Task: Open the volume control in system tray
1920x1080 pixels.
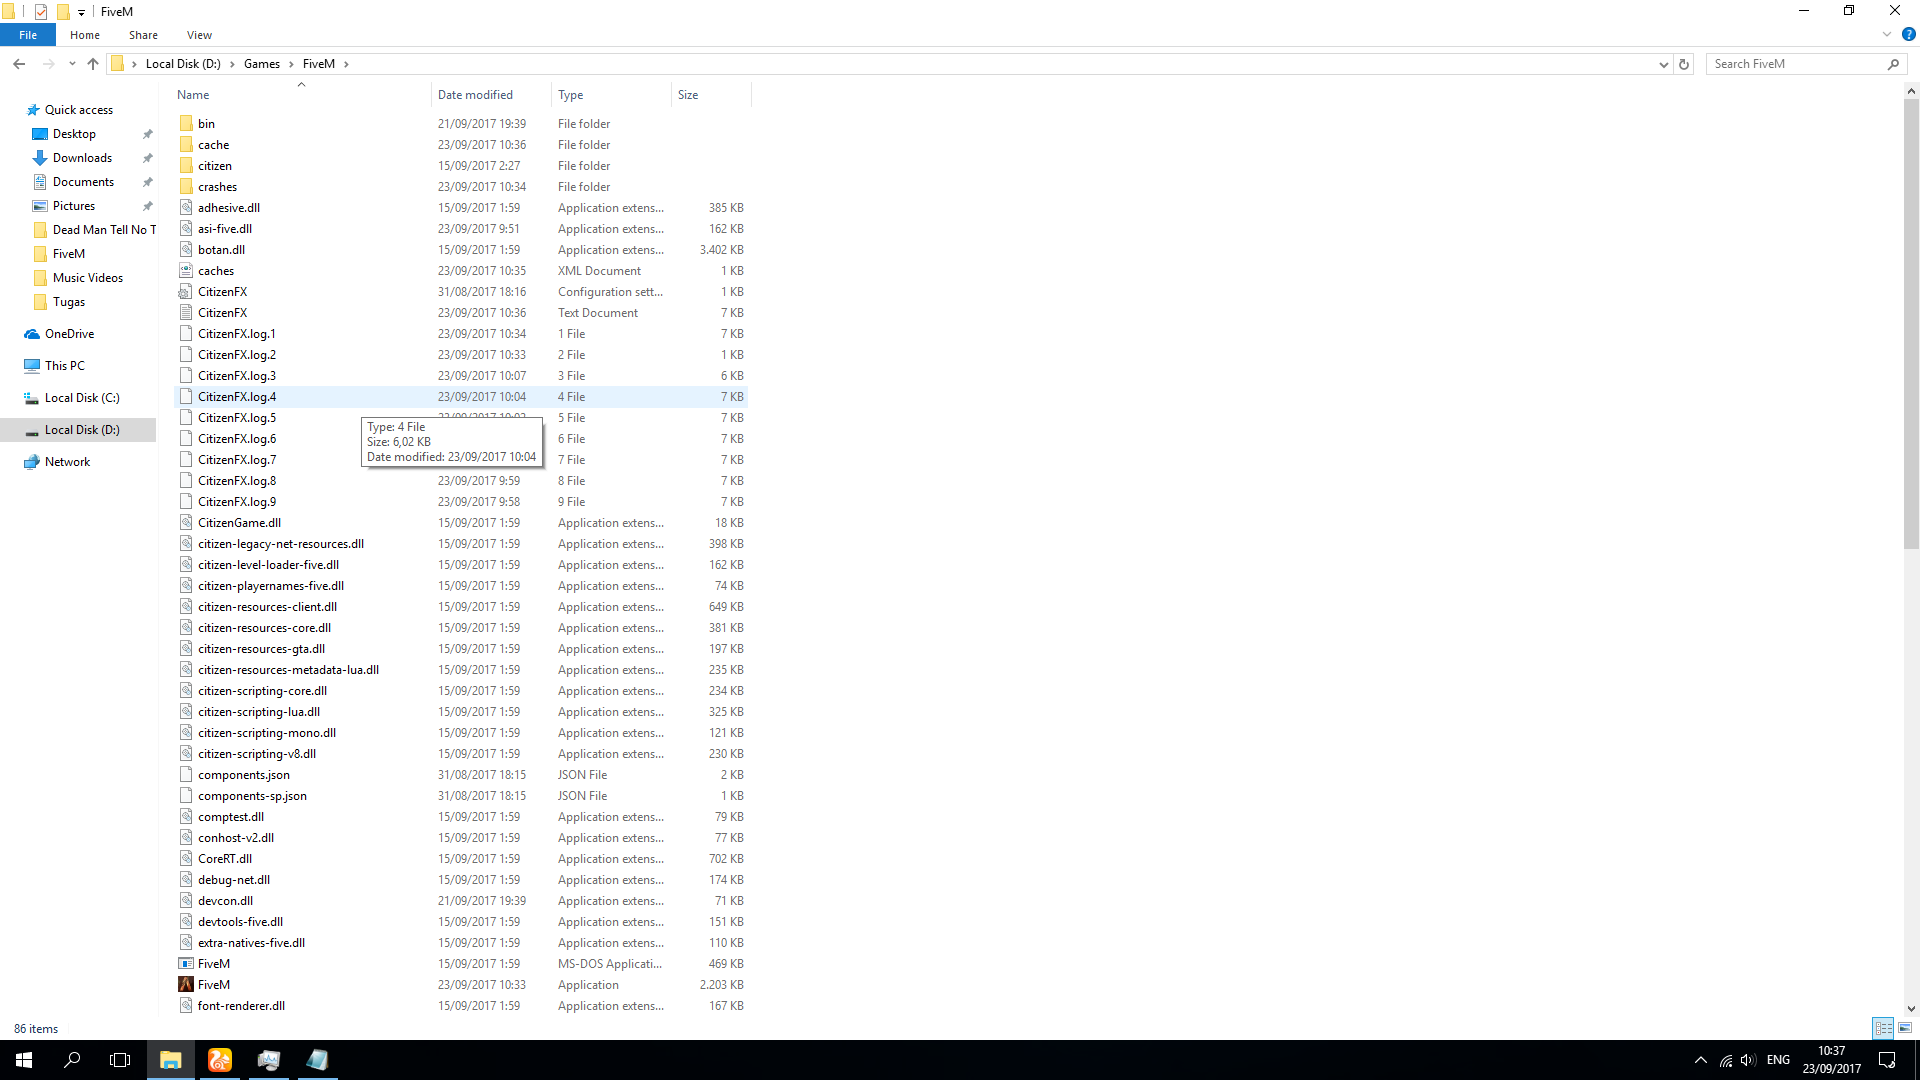Action: (1748, 1060)
